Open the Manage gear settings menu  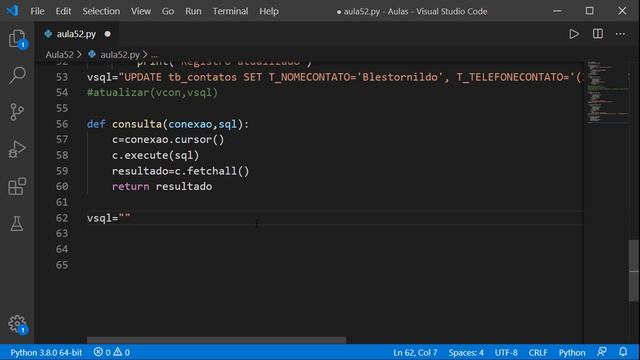(x=17, y=324)
